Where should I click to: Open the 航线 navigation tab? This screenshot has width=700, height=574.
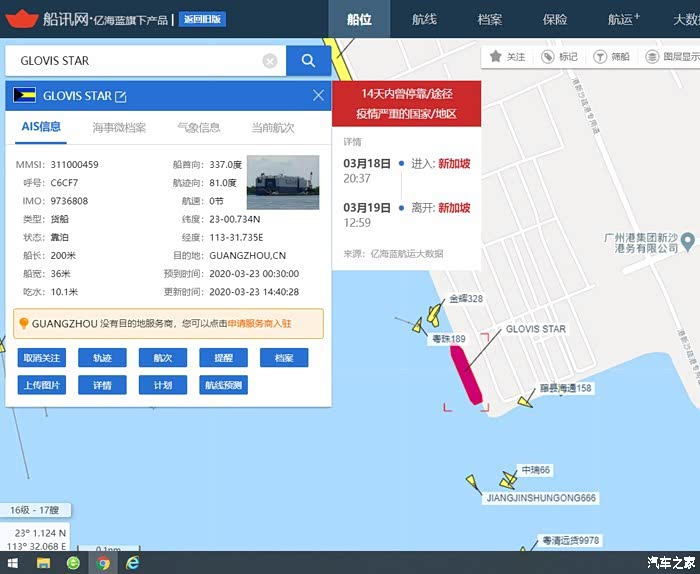(x=424, y=19)
